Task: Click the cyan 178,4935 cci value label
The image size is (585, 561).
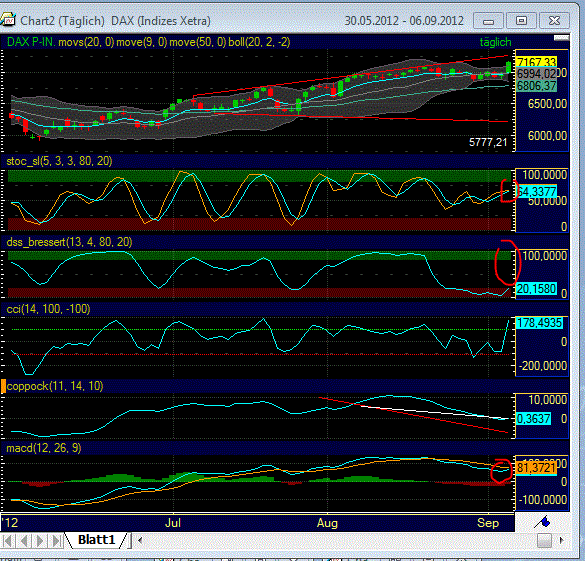Action: [539, 323]
